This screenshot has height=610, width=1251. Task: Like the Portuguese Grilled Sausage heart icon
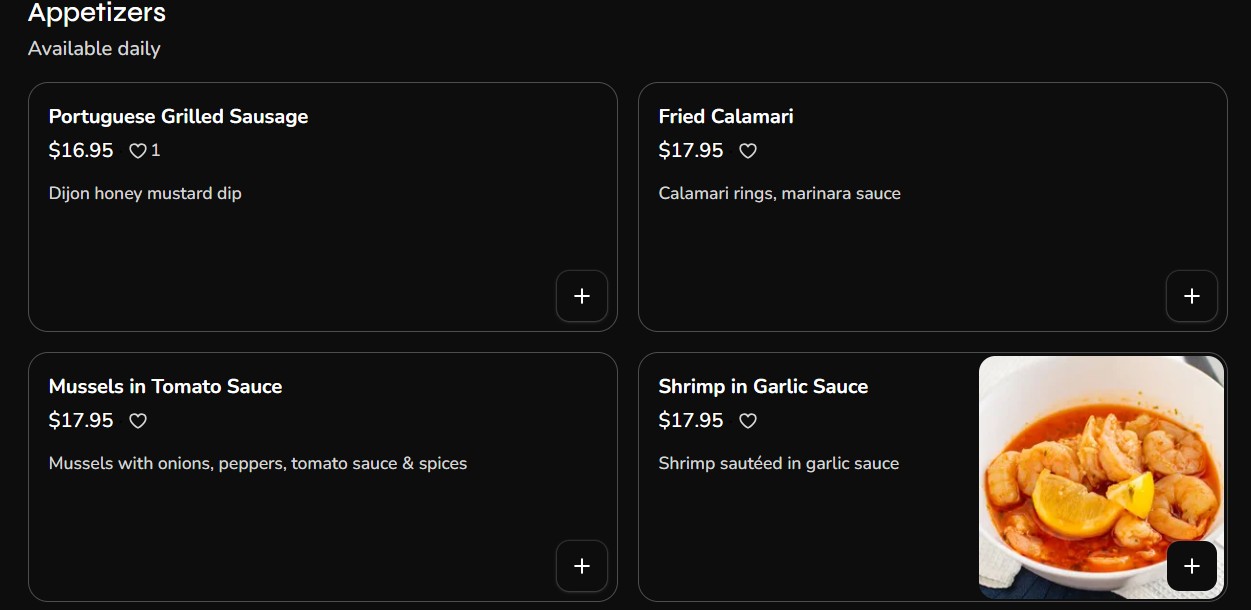(138, 151)
